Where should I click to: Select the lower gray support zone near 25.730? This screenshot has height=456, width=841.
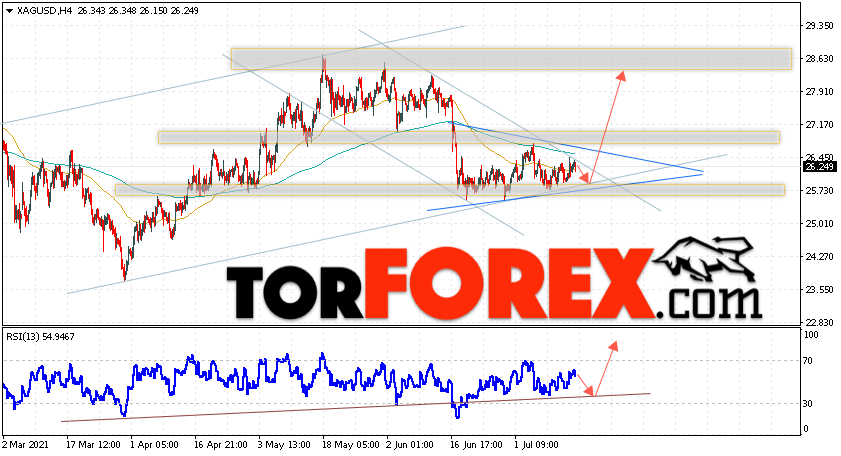coord(450,190)
